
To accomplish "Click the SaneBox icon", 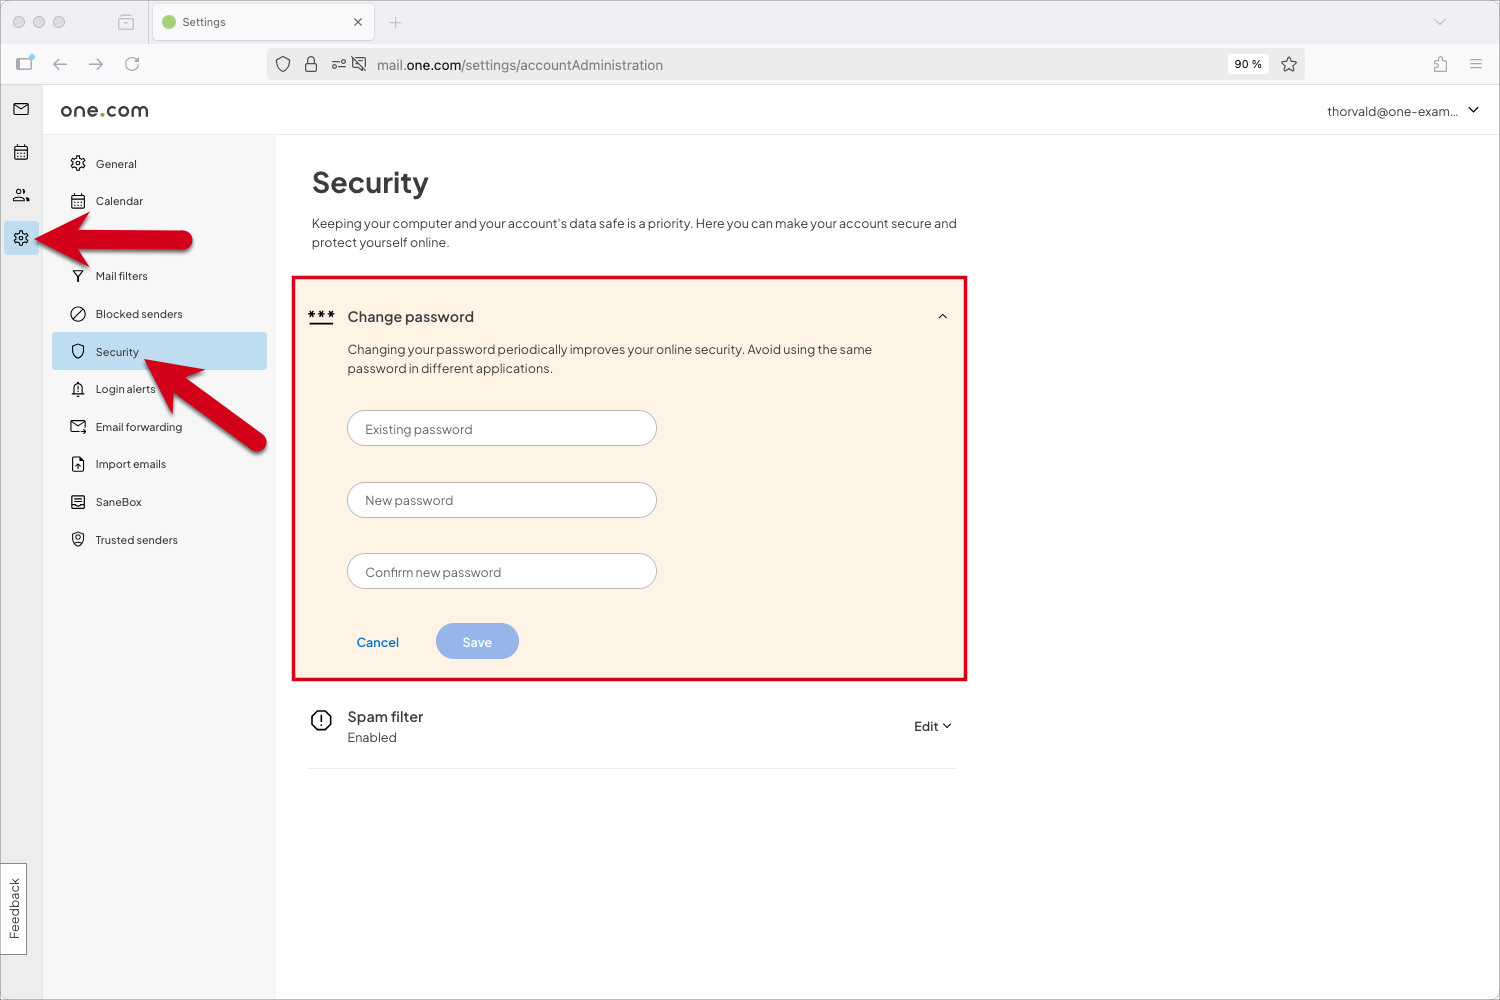I will [x=78, y=501].
